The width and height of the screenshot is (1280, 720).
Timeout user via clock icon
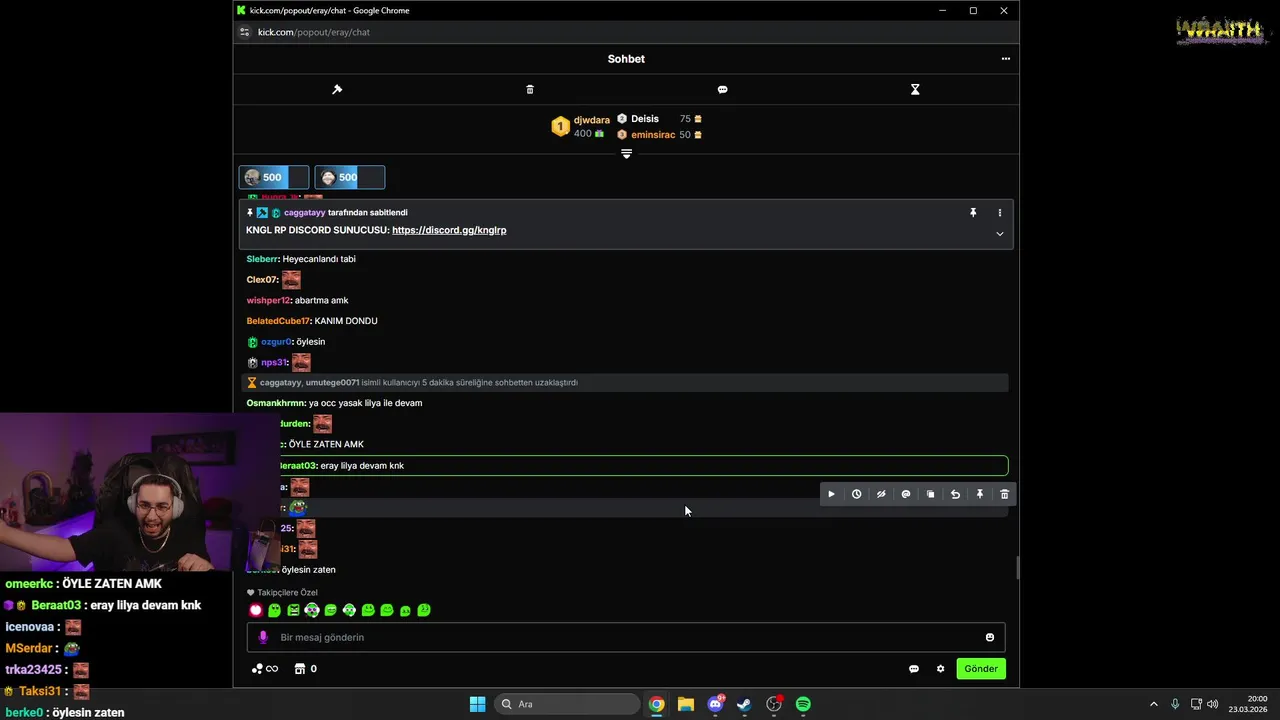tap(856, 494)
